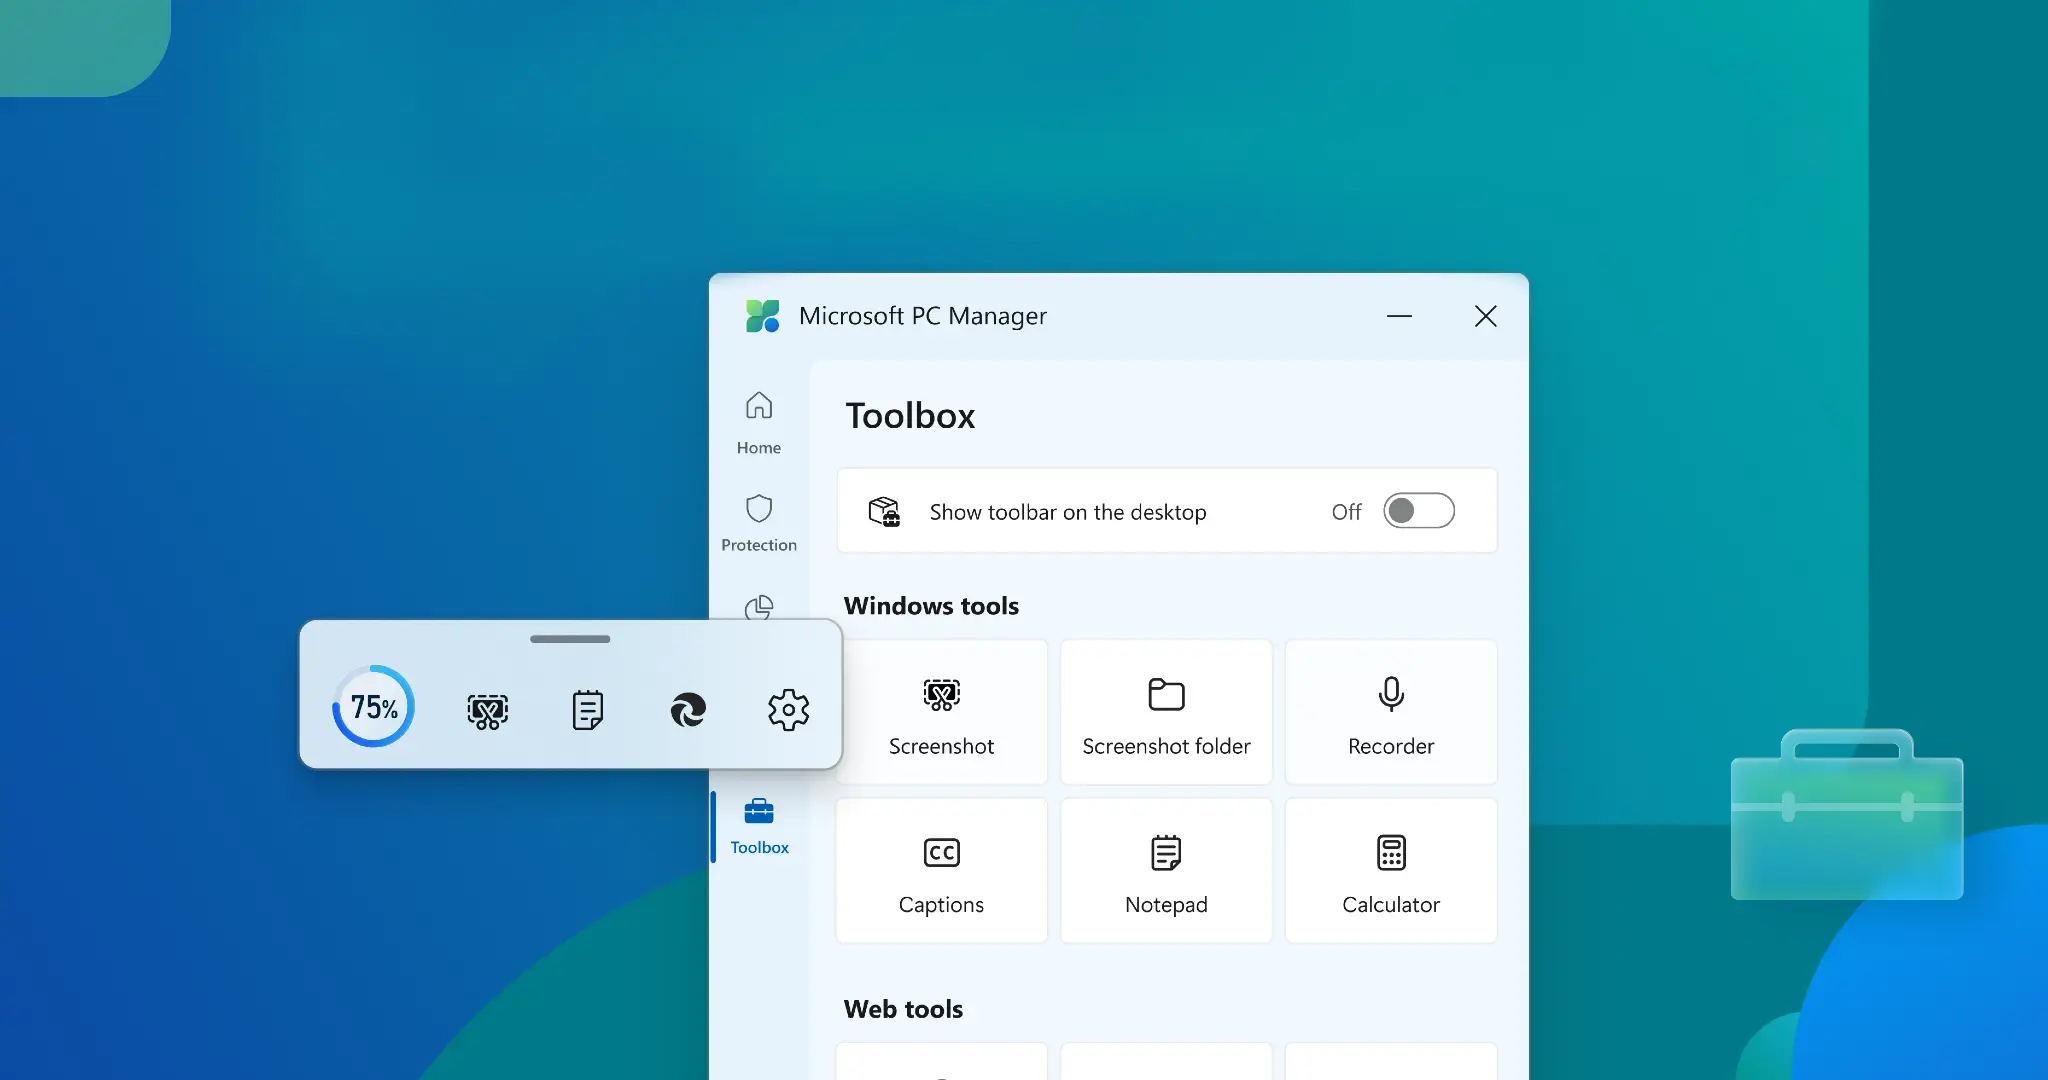Click the Microsoft PC Manager logo
2048x1080 pixels.
tap(762, 316)
